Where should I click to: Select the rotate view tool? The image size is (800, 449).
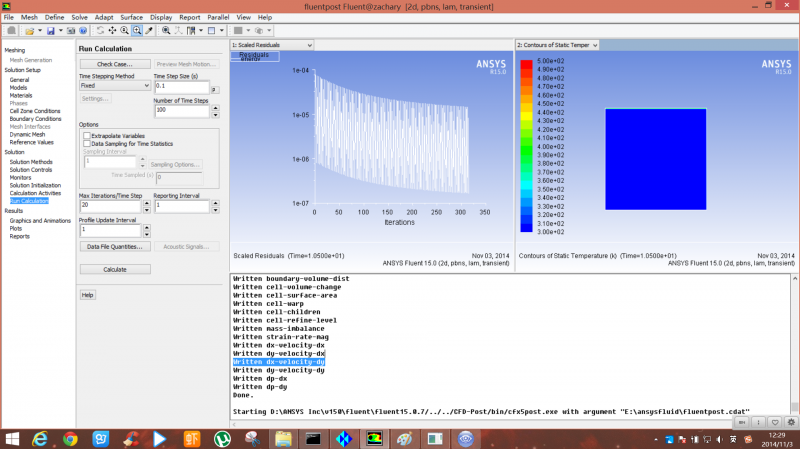pyautogui.click(x=99, y=30)
